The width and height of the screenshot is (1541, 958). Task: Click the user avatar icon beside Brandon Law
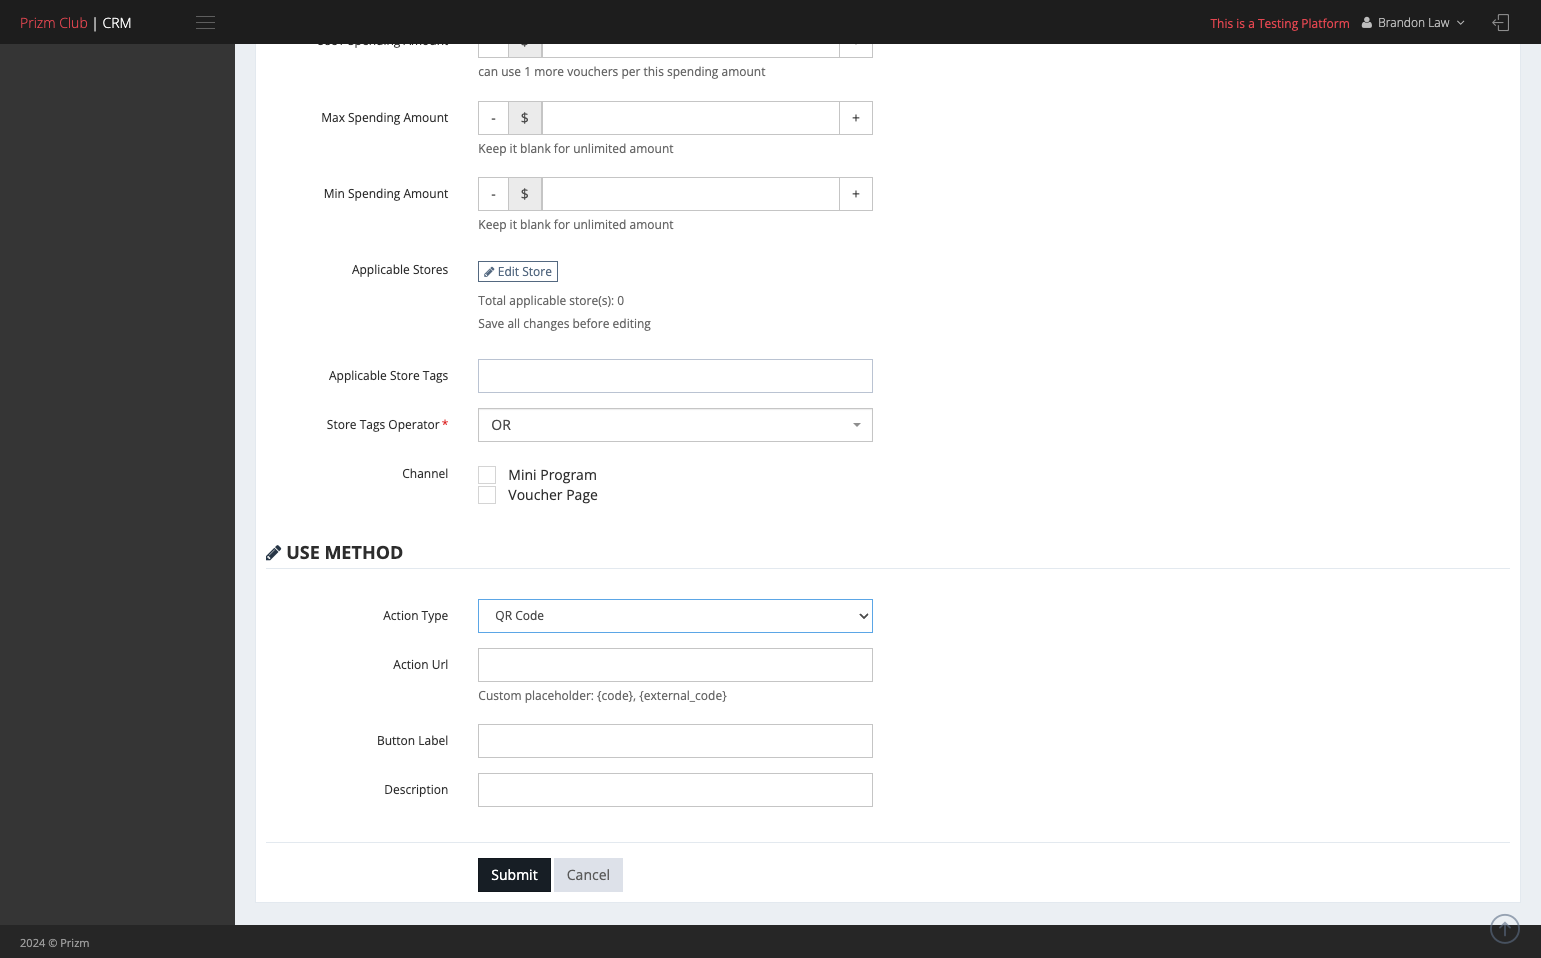pyautogui.click(x=1366, y=23)
